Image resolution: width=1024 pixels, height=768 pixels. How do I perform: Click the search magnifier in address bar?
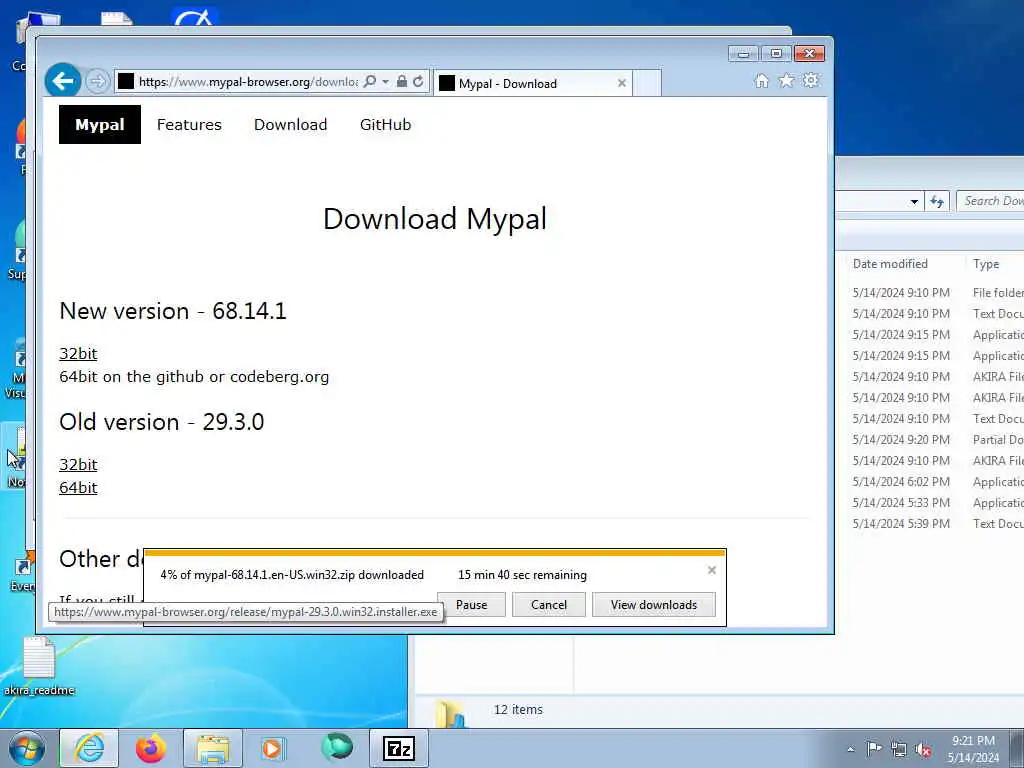[x=370, y=82]
